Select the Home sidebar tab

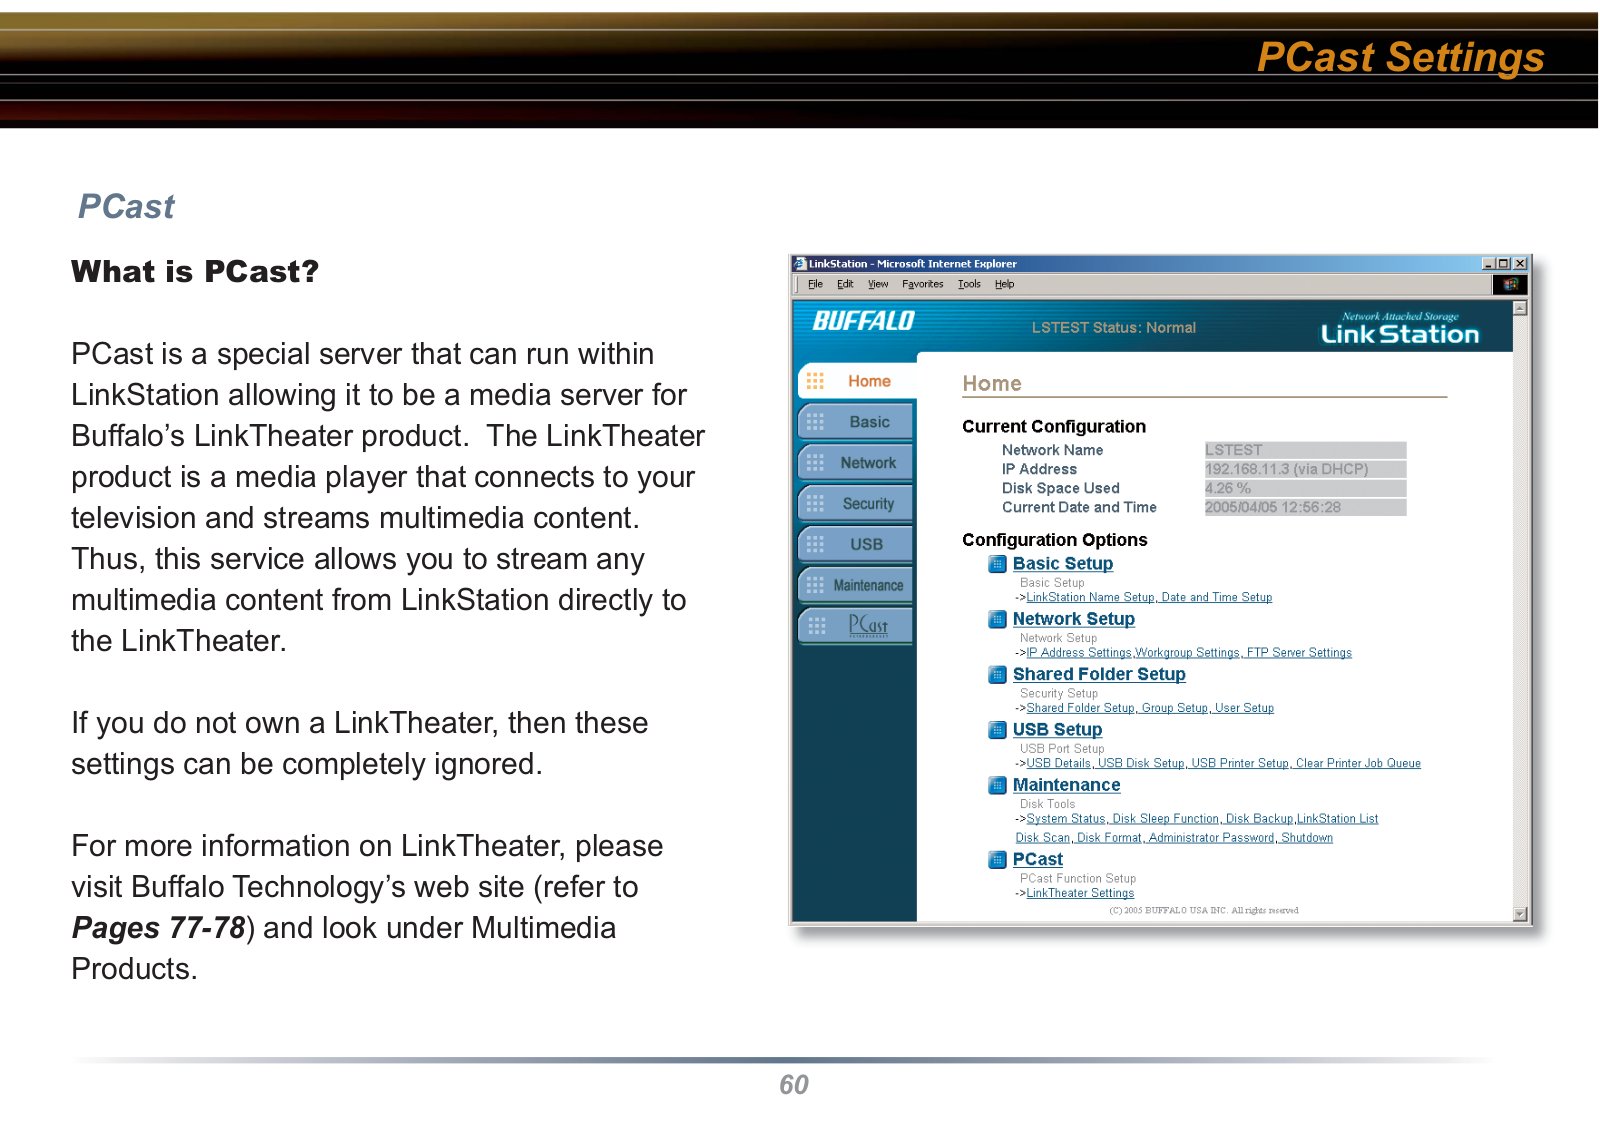[857, 381]
